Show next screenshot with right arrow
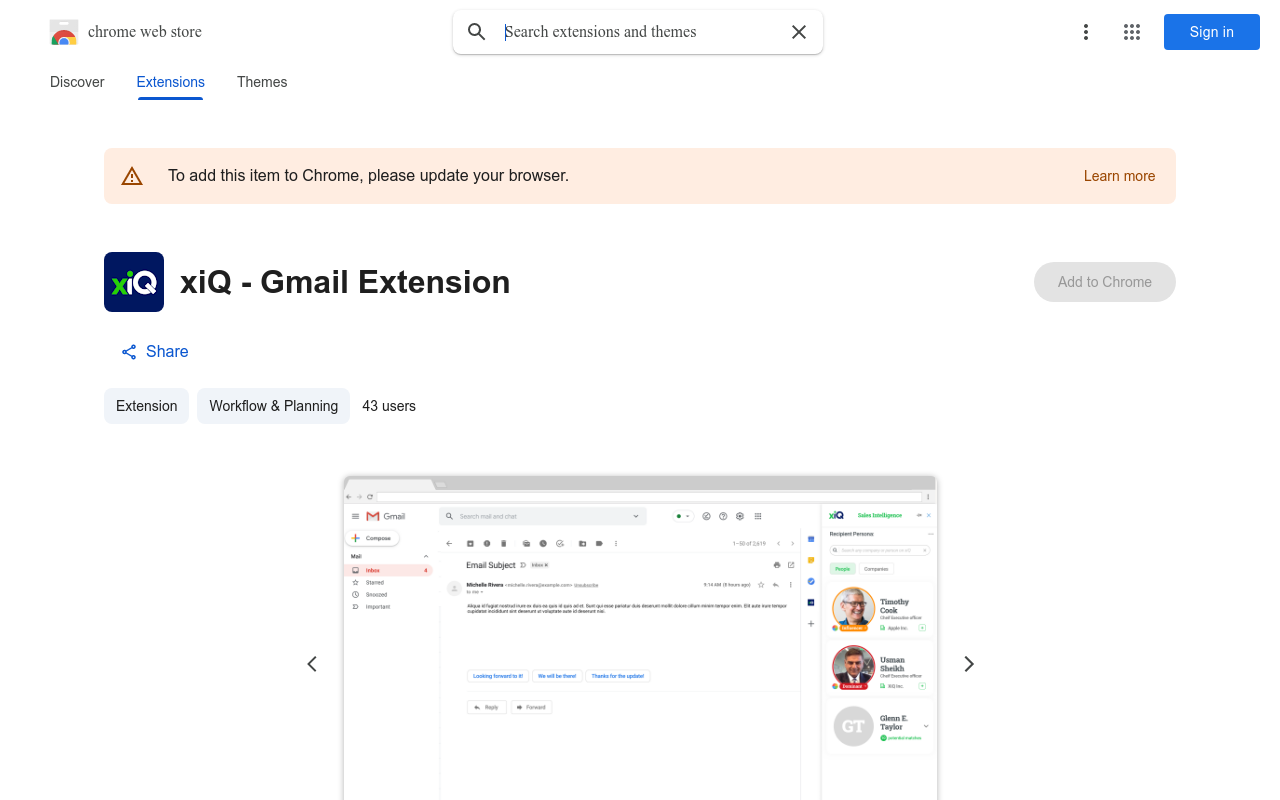 click(x=968, y=664)
